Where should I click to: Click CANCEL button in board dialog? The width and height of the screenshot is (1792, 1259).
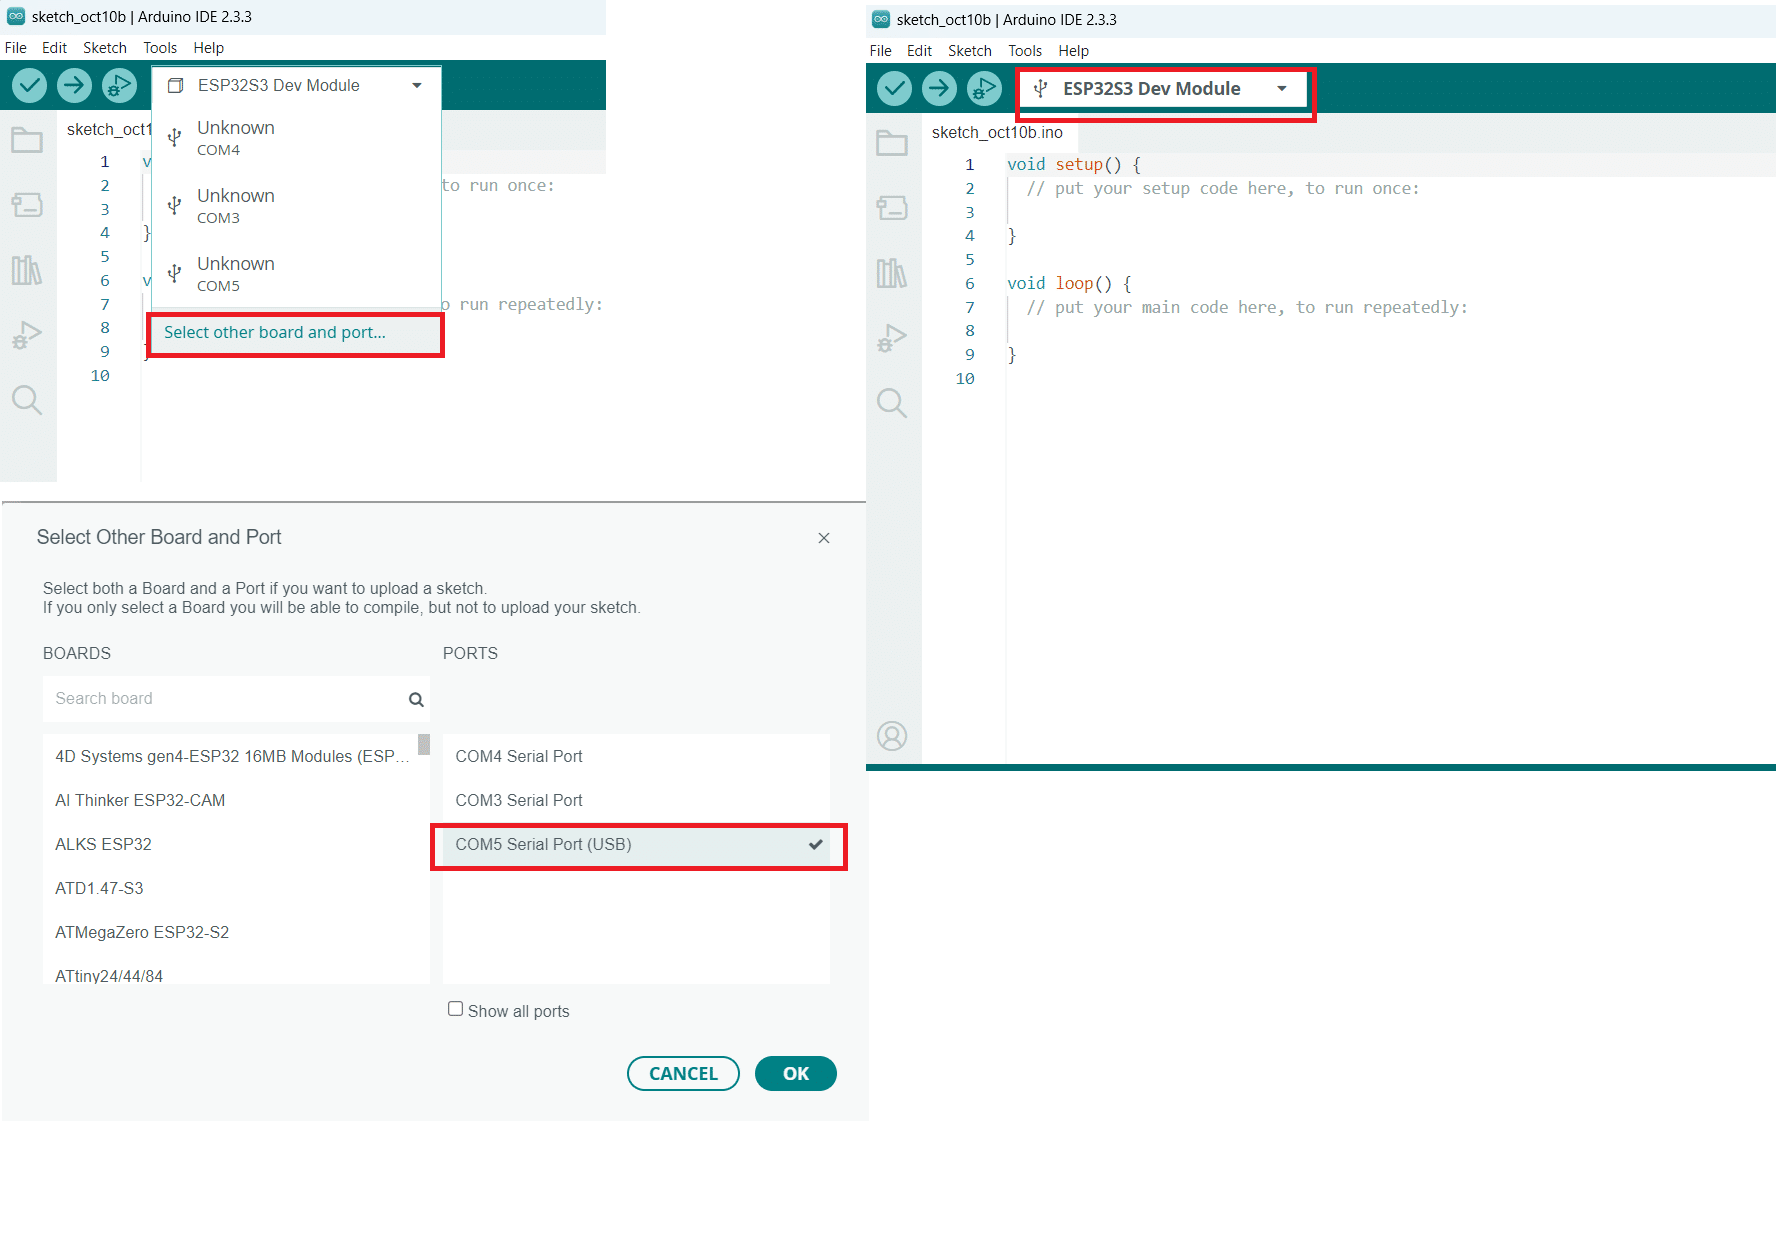[x=683, y=1073]
